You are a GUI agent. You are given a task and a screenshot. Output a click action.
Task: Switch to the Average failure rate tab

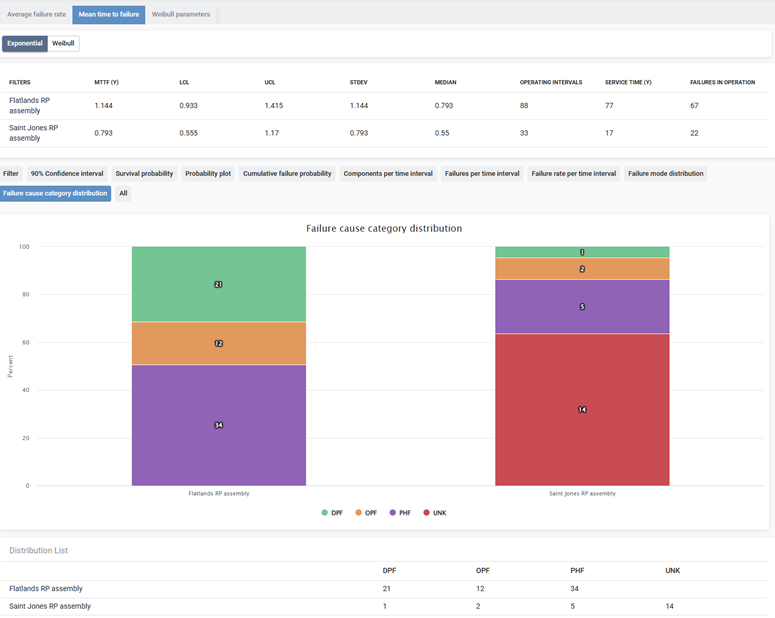pyautogui.click(x=36, y=14)
